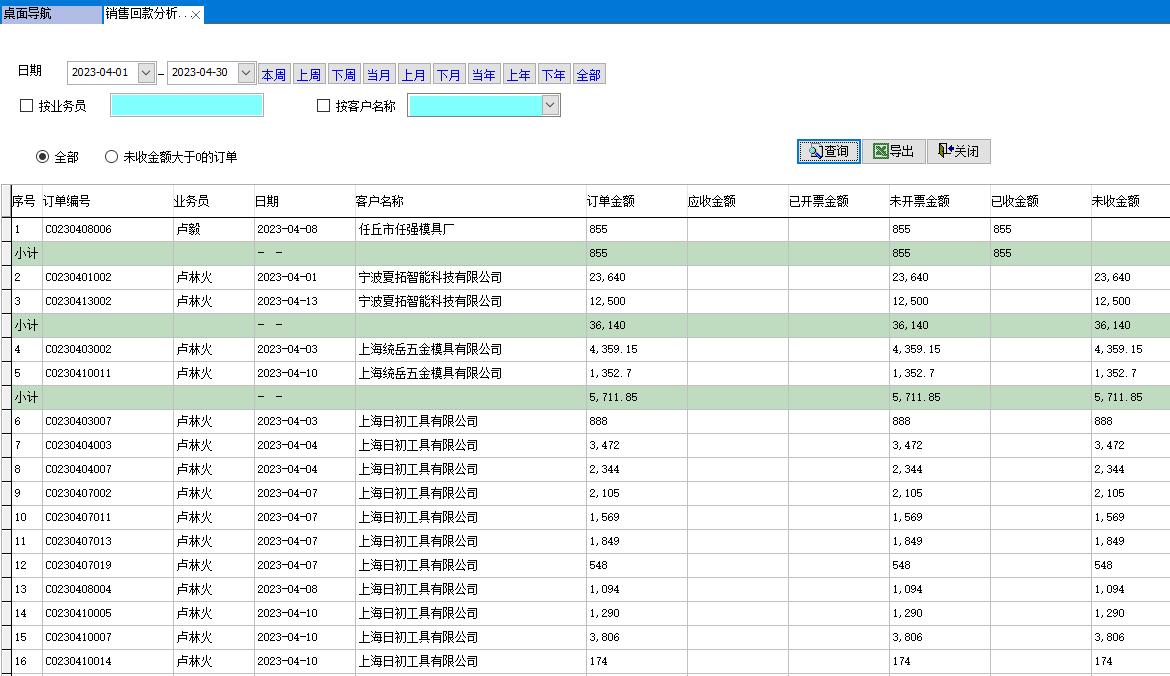Click the 业务员 text input field
Viewport: 1170px width, 676px height.
[x=187, y=104]
